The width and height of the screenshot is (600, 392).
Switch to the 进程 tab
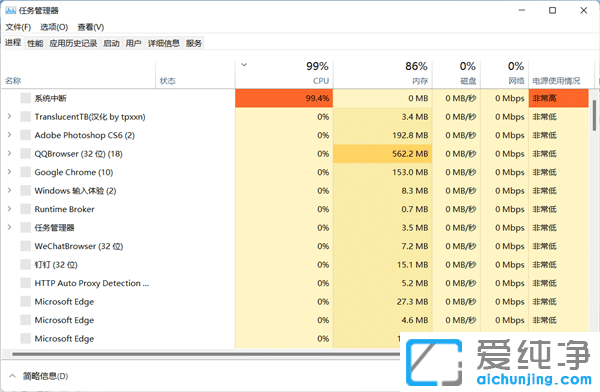(x=13, y=42)
